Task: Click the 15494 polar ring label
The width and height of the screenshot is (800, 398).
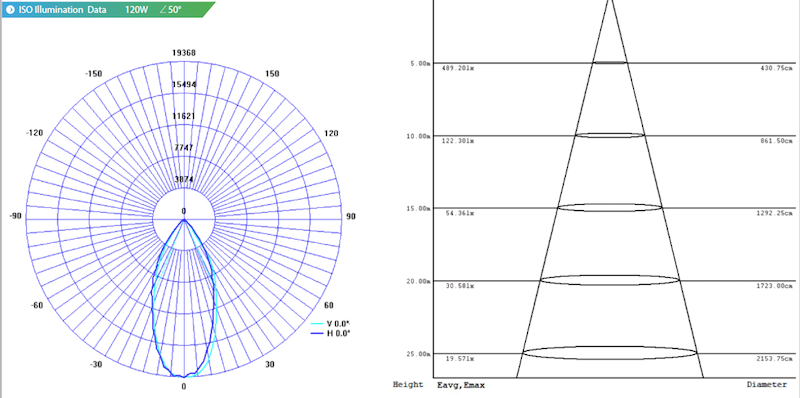Action: tap(184, 84)
